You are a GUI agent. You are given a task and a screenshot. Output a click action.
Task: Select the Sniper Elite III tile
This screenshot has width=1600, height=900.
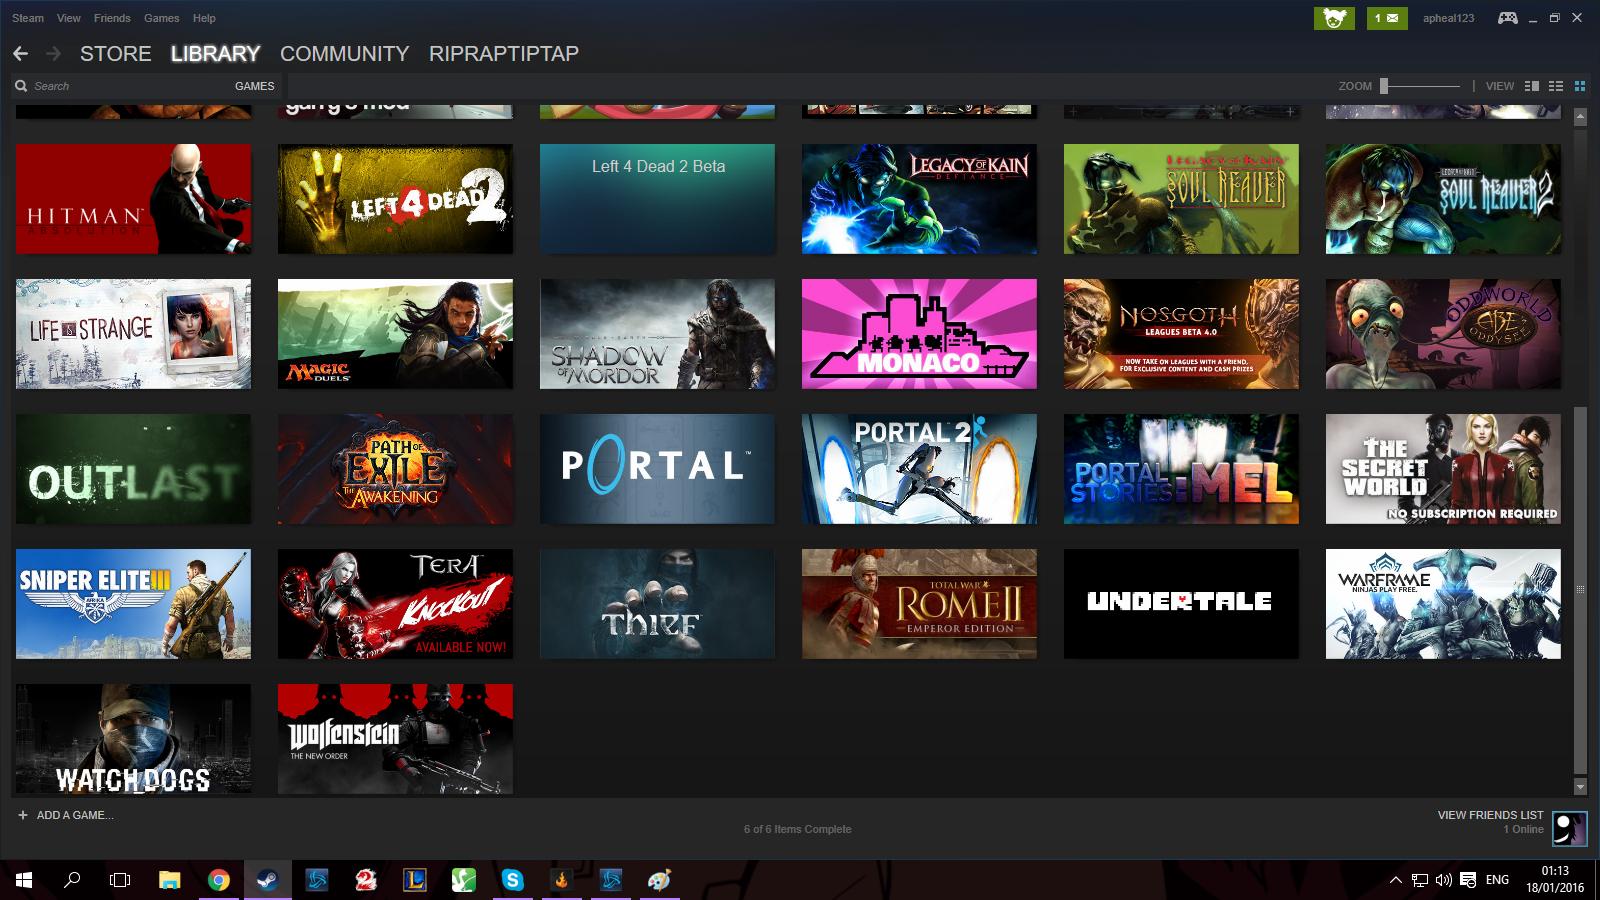133,604
